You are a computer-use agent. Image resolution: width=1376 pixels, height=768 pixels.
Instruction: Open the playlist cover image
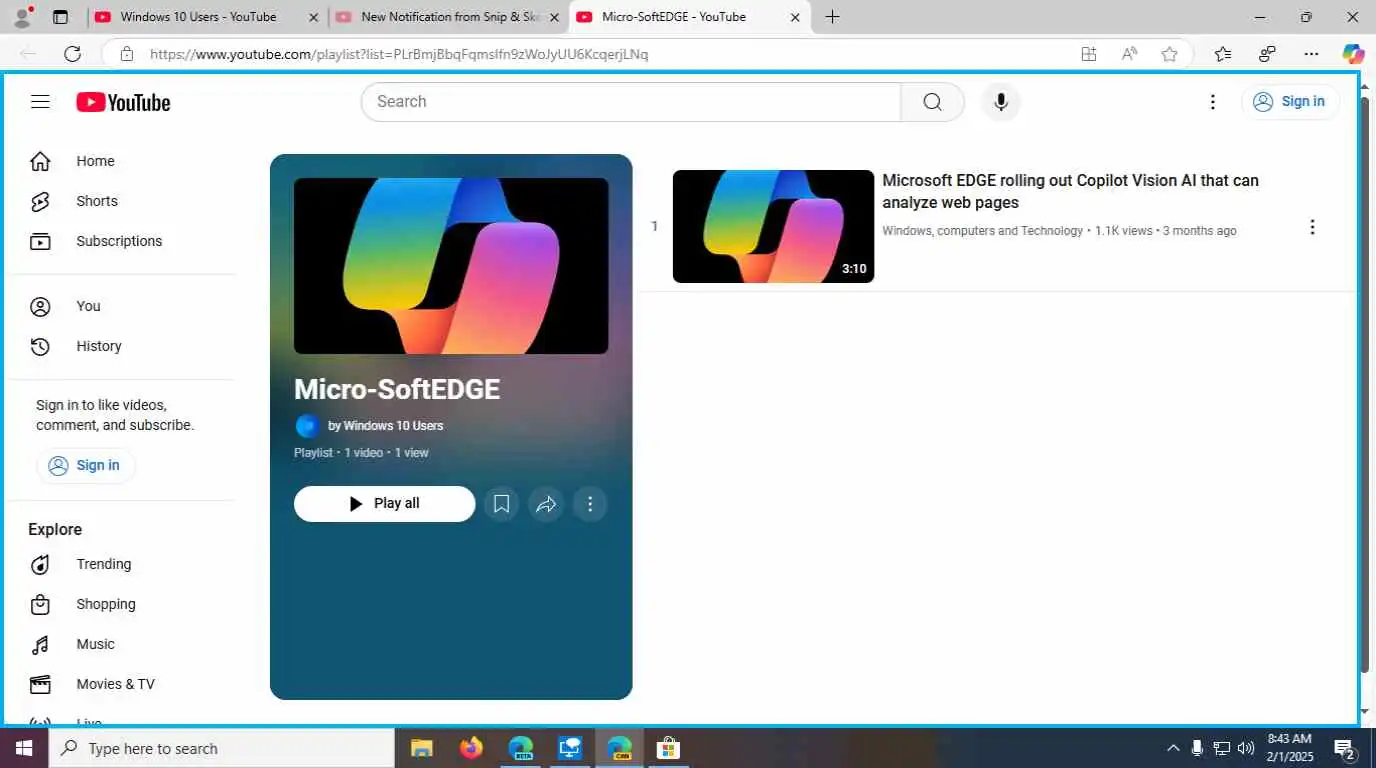point(451,266)
